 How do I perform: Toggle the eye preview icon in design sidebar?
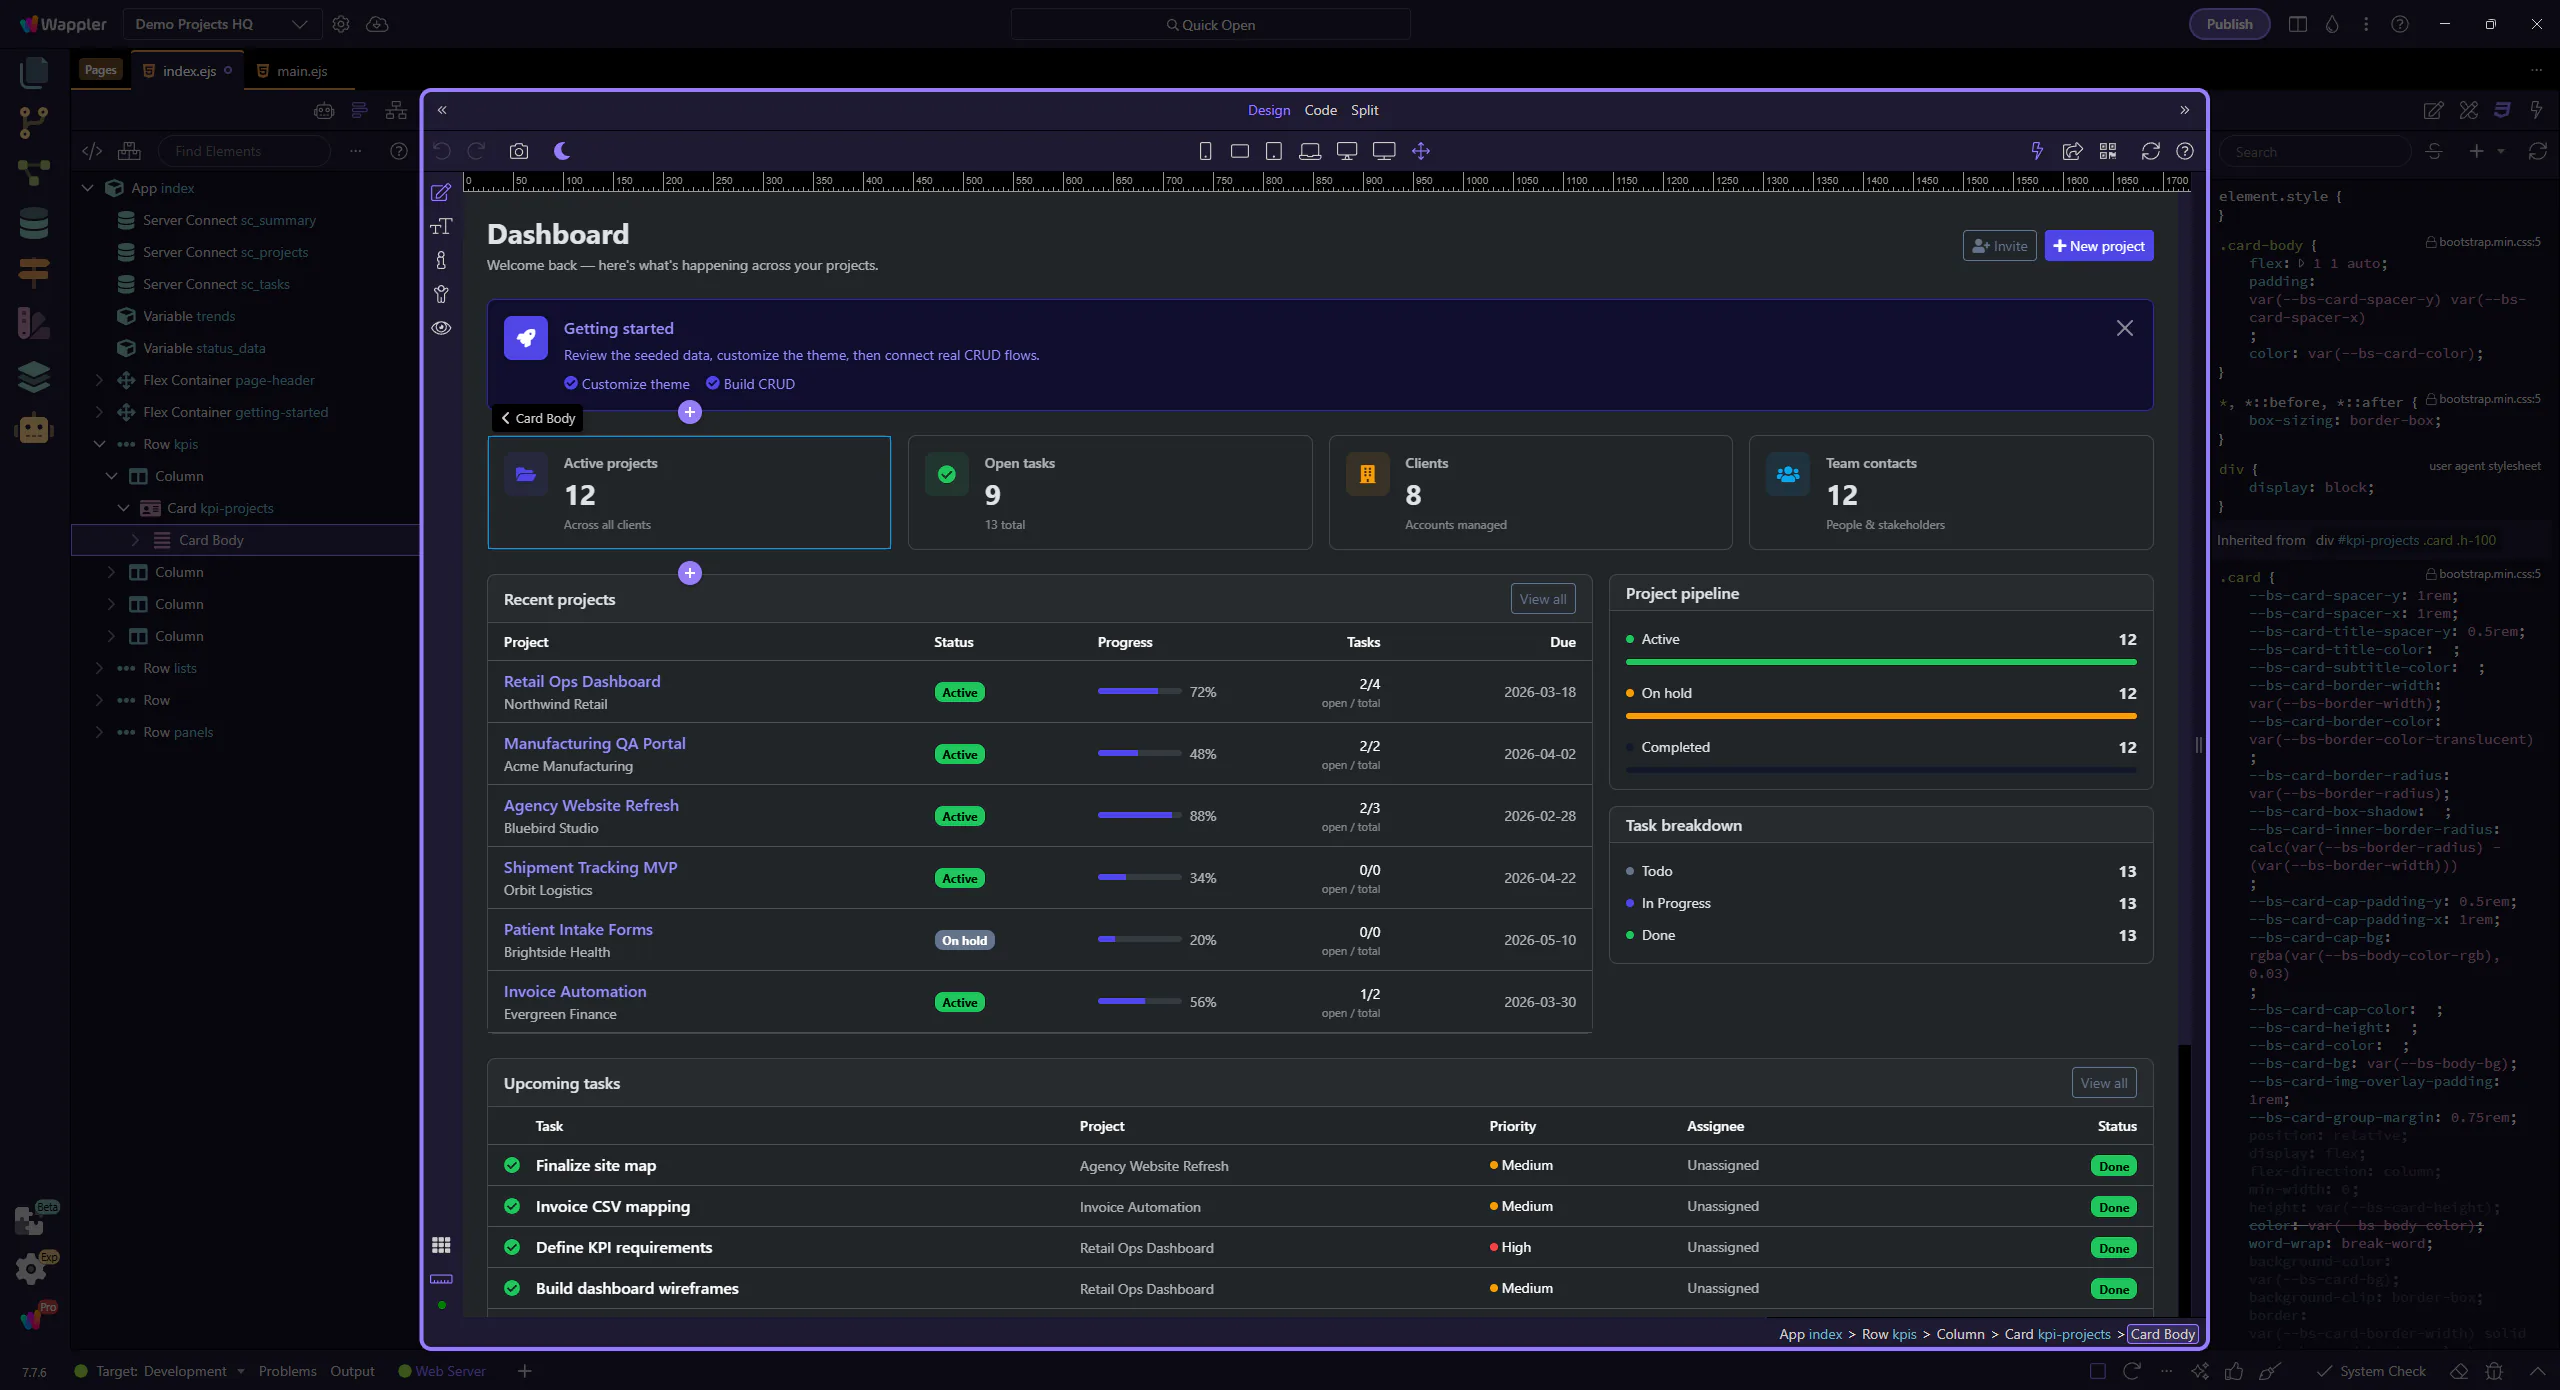pos(441,328)
